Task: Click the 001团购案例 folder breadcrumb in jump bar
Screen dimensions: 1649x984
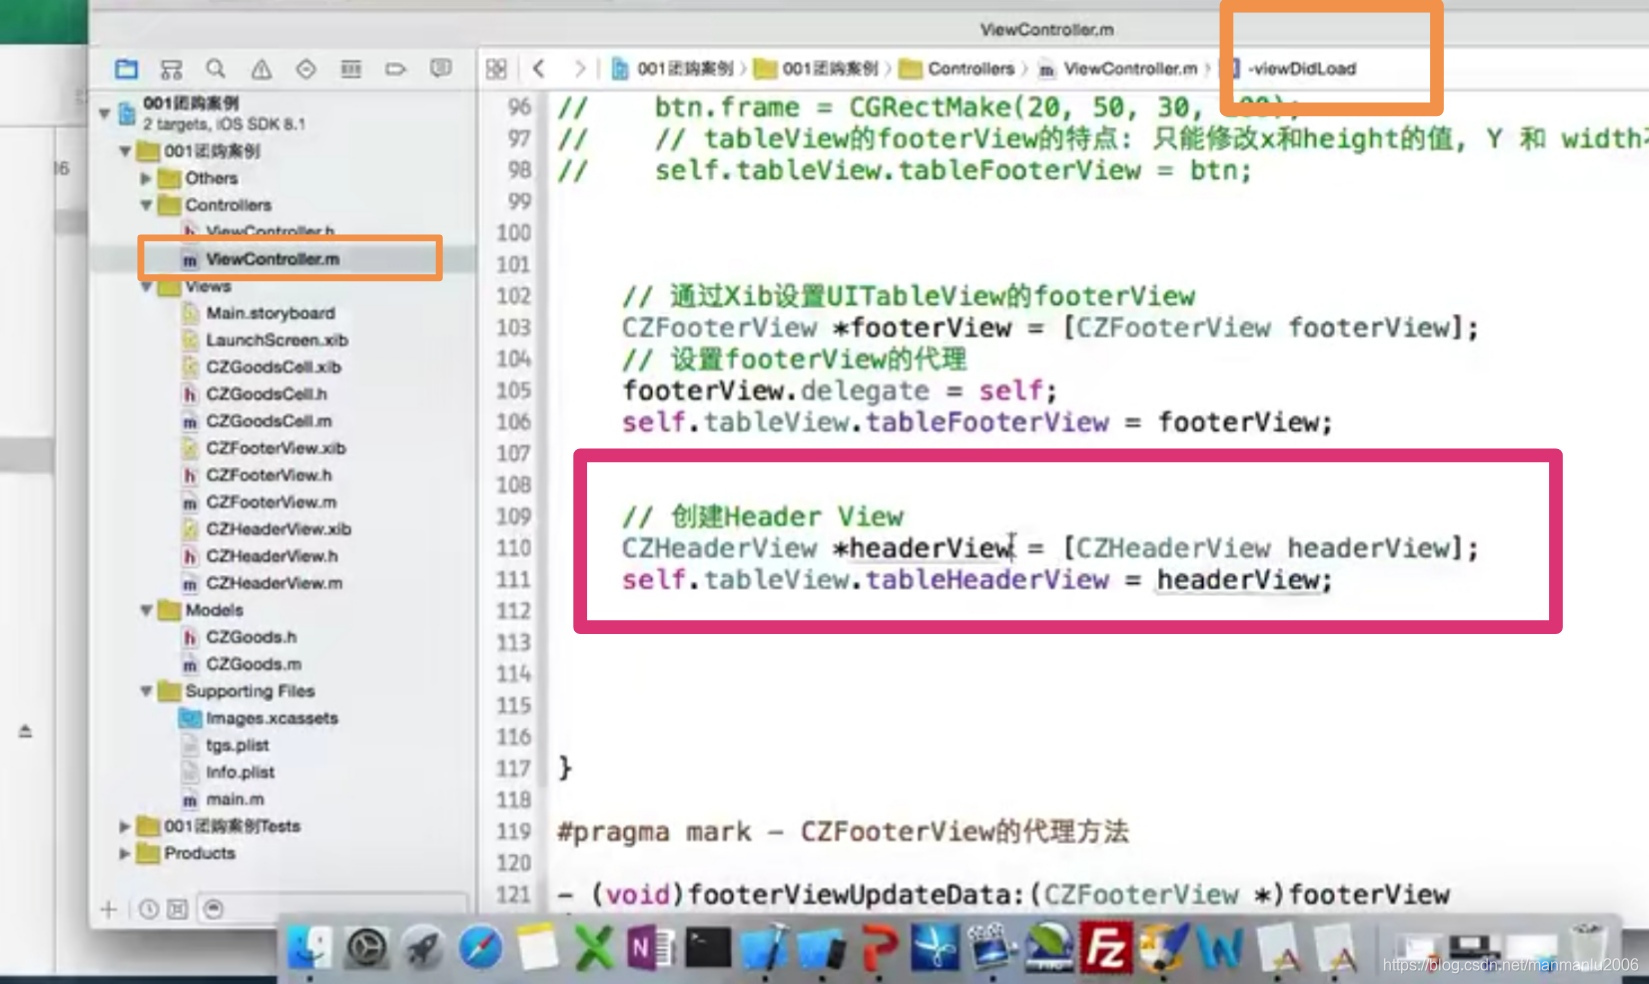Action: point(816,69)
